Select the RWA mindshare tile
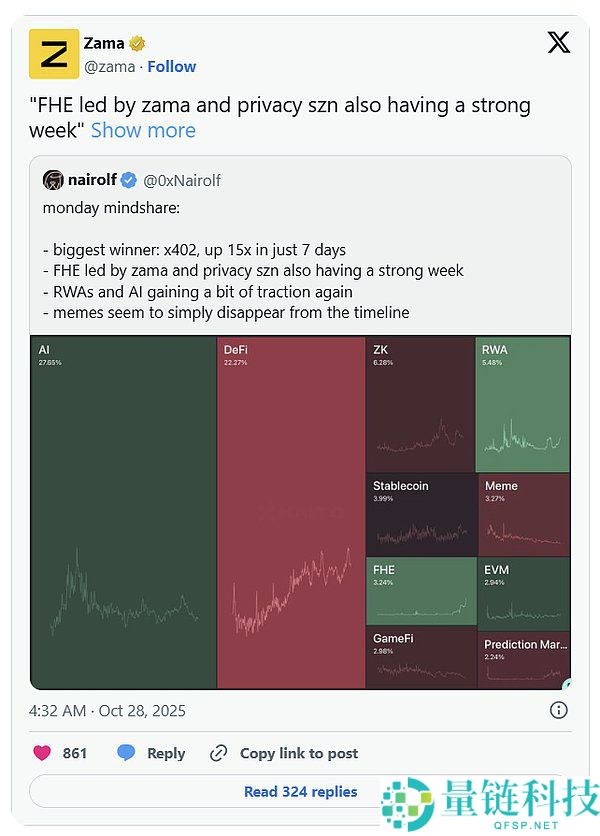 (x=524, y=404)
